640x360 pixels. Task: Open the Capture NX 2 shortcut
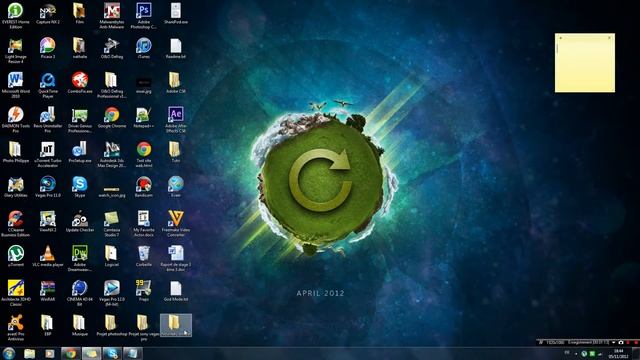click(48, 13)
